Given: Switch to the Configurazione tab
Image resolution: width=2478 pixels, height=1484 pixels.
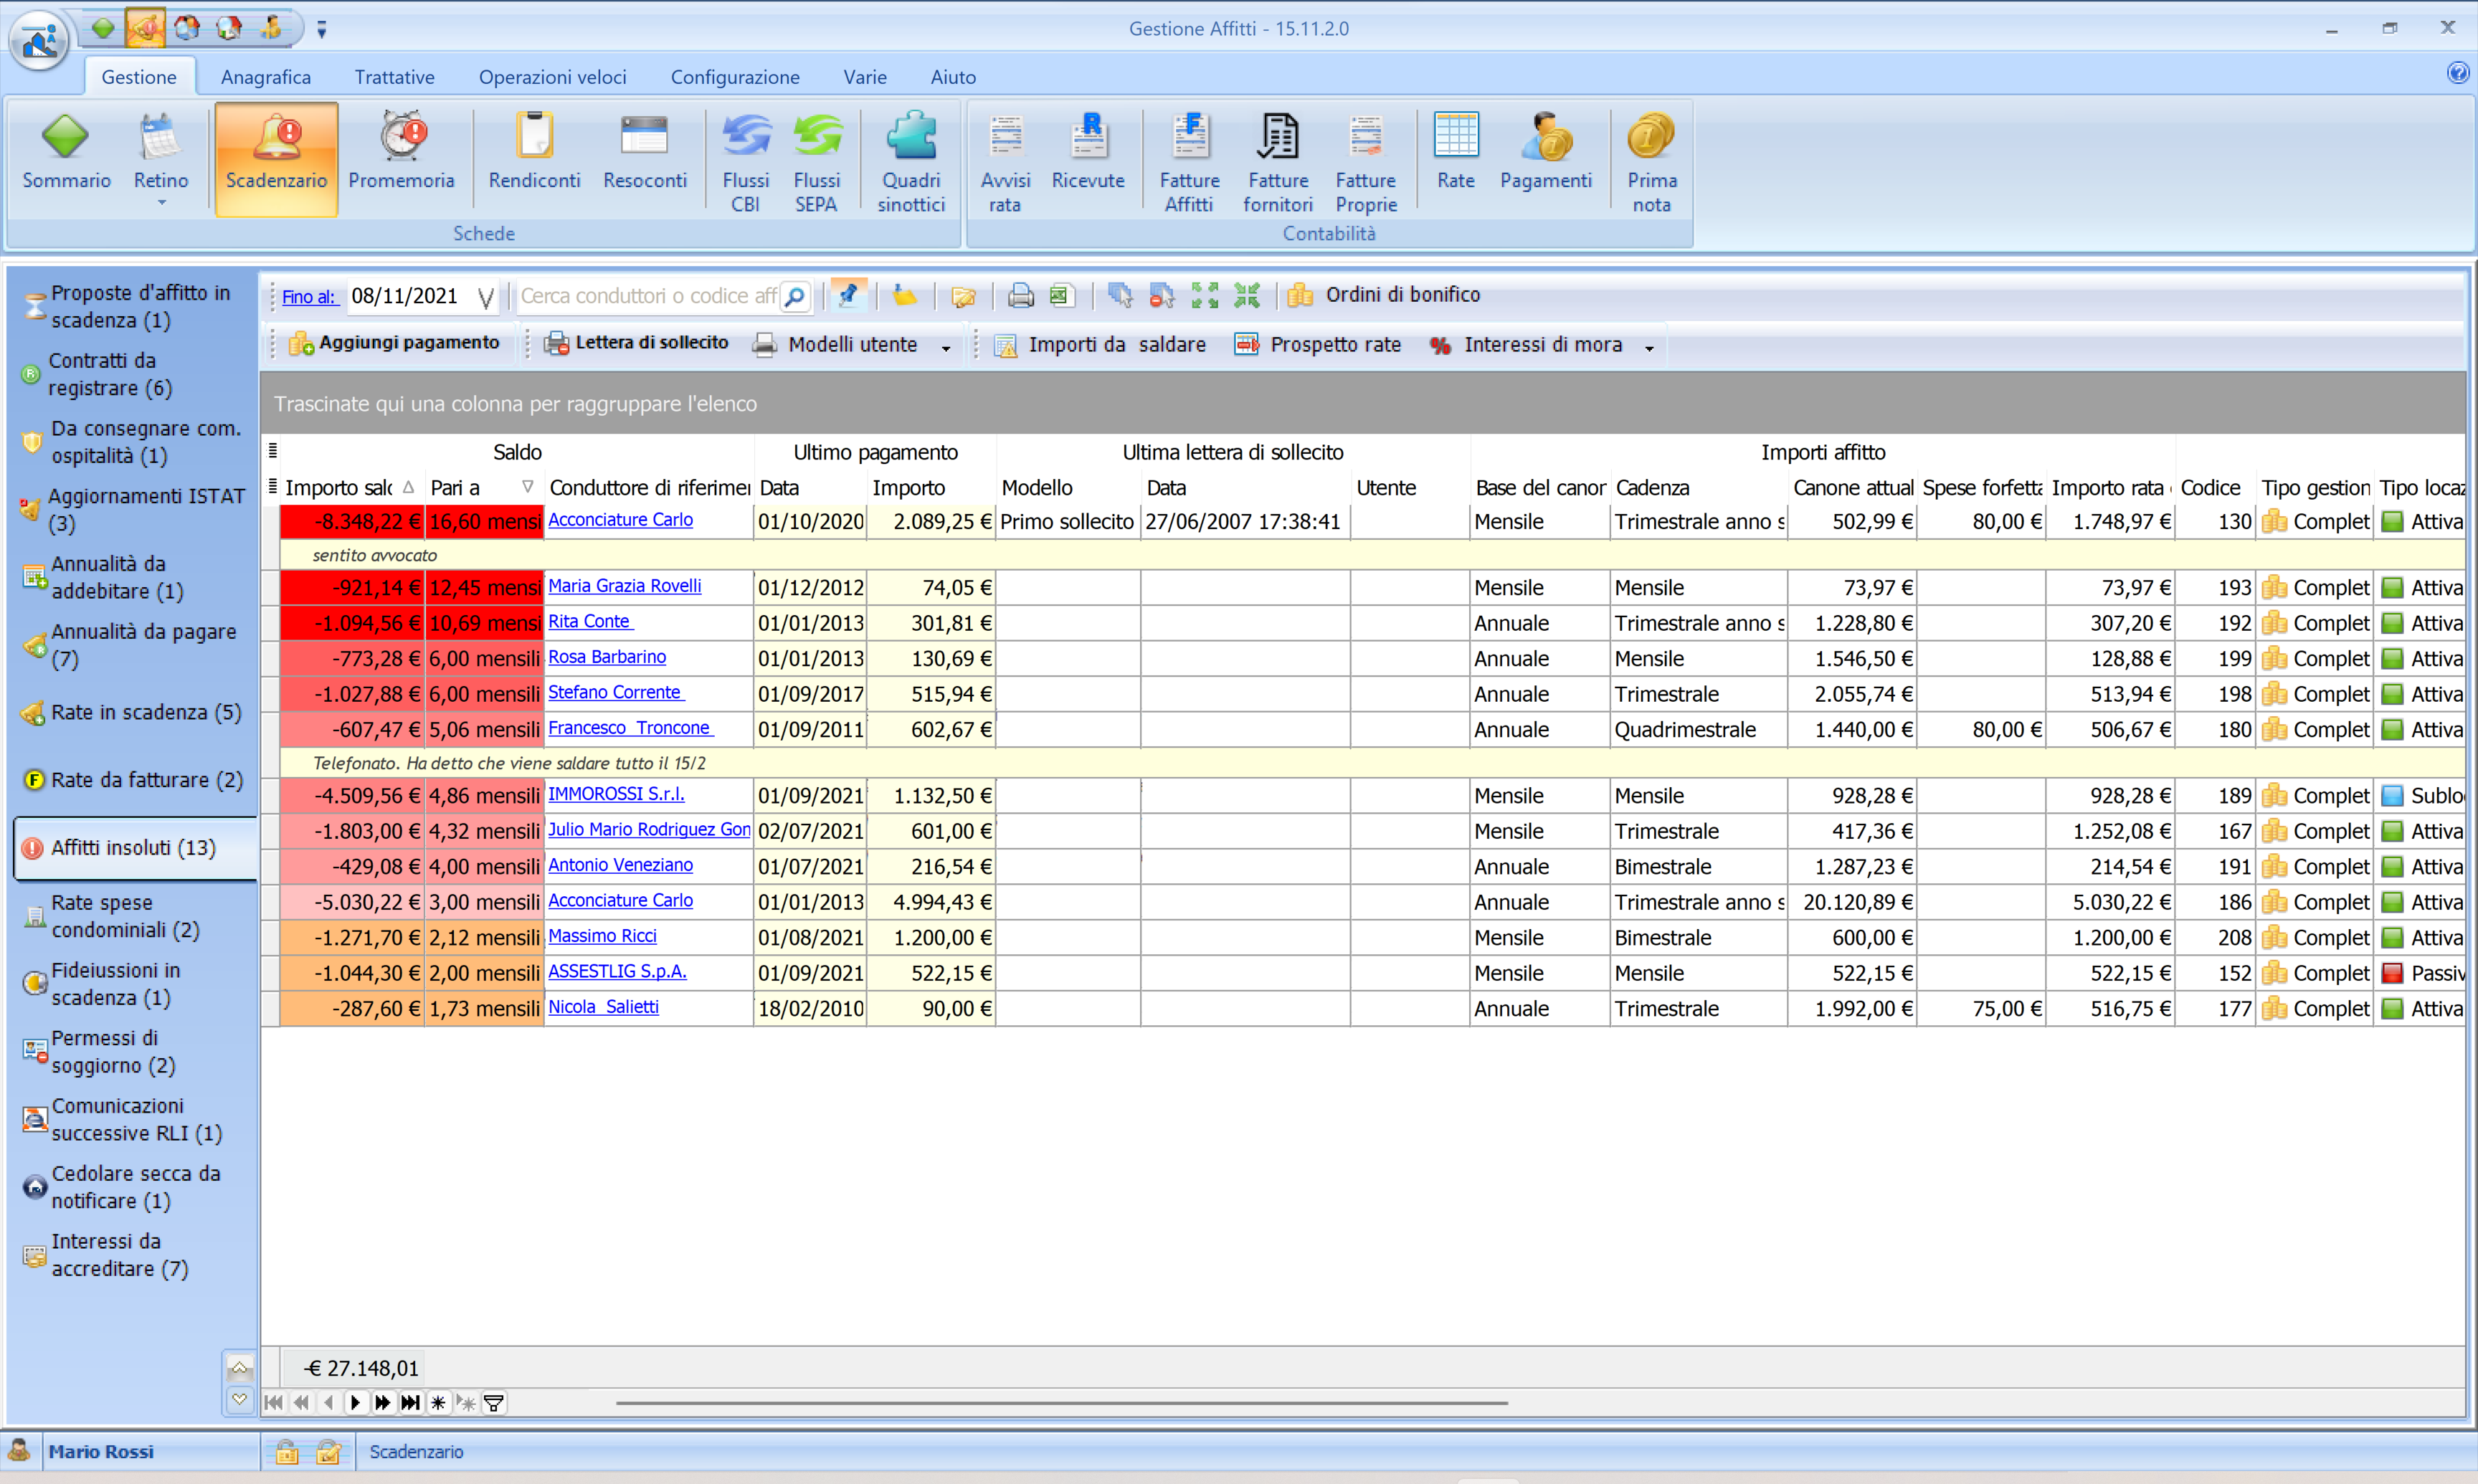Looking at the screenshot, I should pyautogui.click(x=735, y=77).
